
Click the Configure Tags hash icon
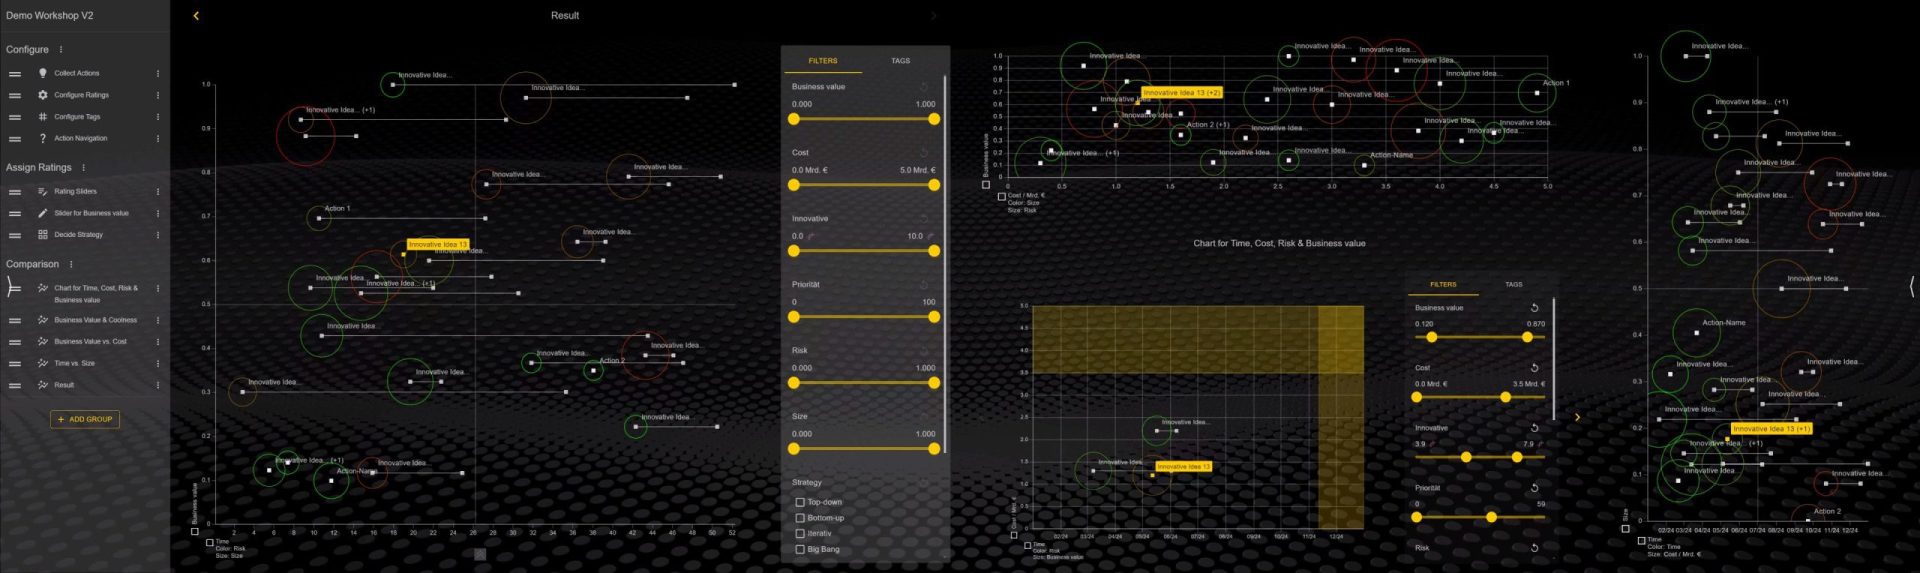pos(43,117)
